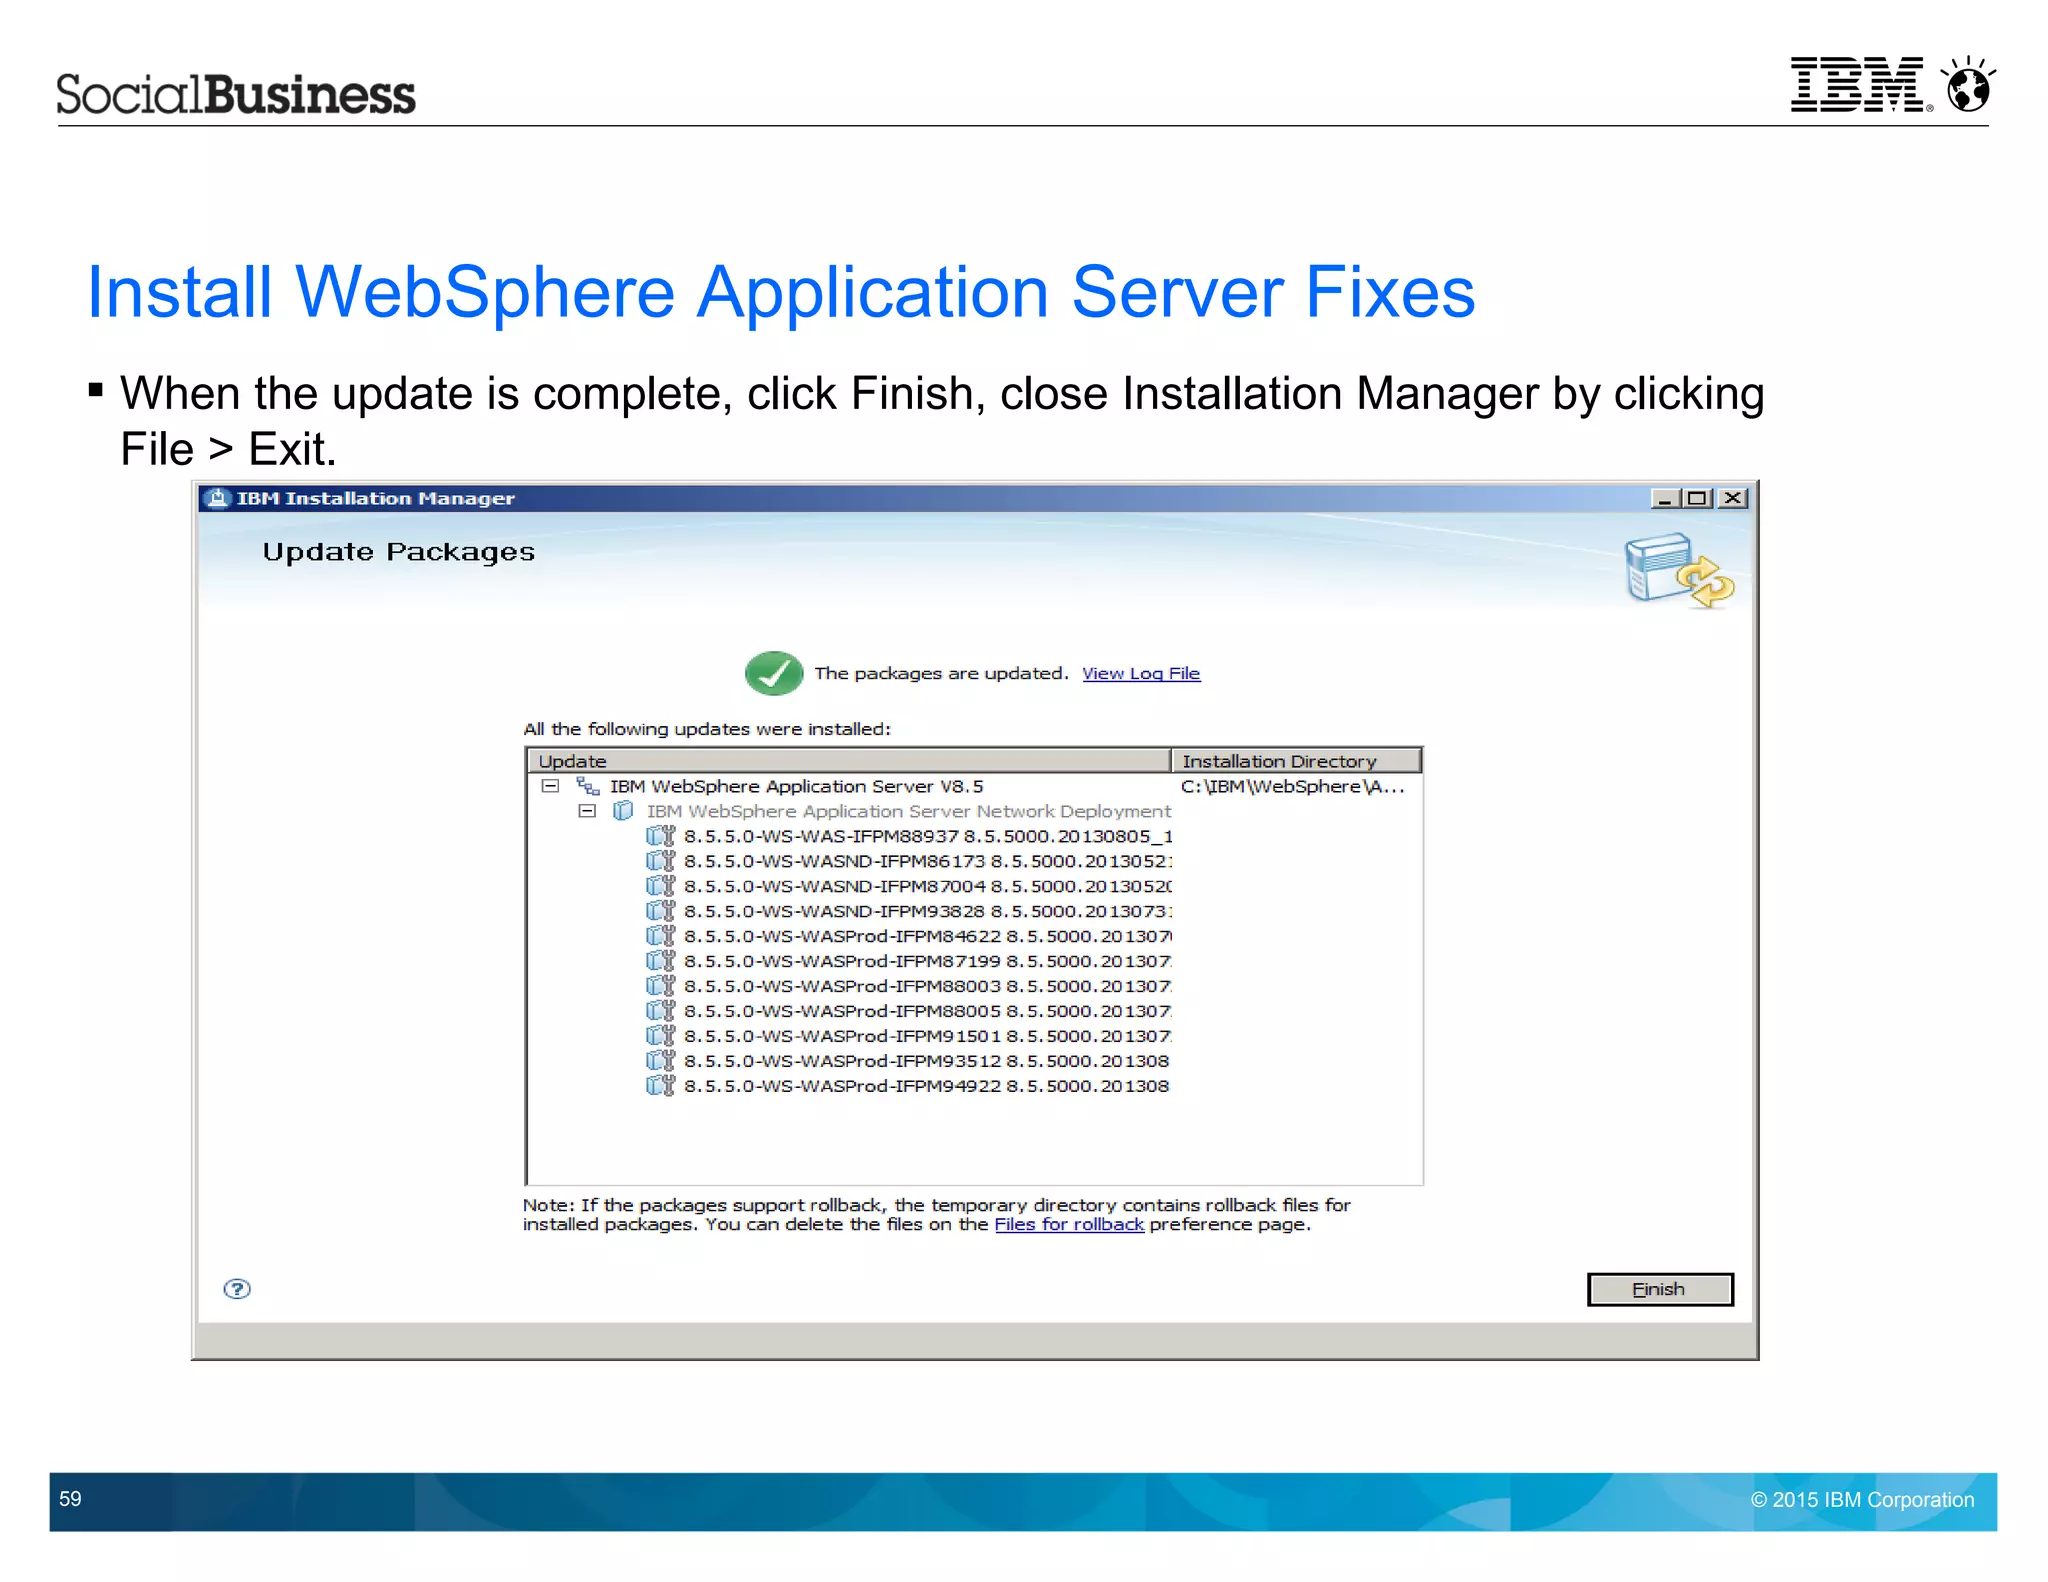Click the Network Deployment package icon
Screen dimensions: 2048x1582
pyautogui.click(x=623, y=811)
